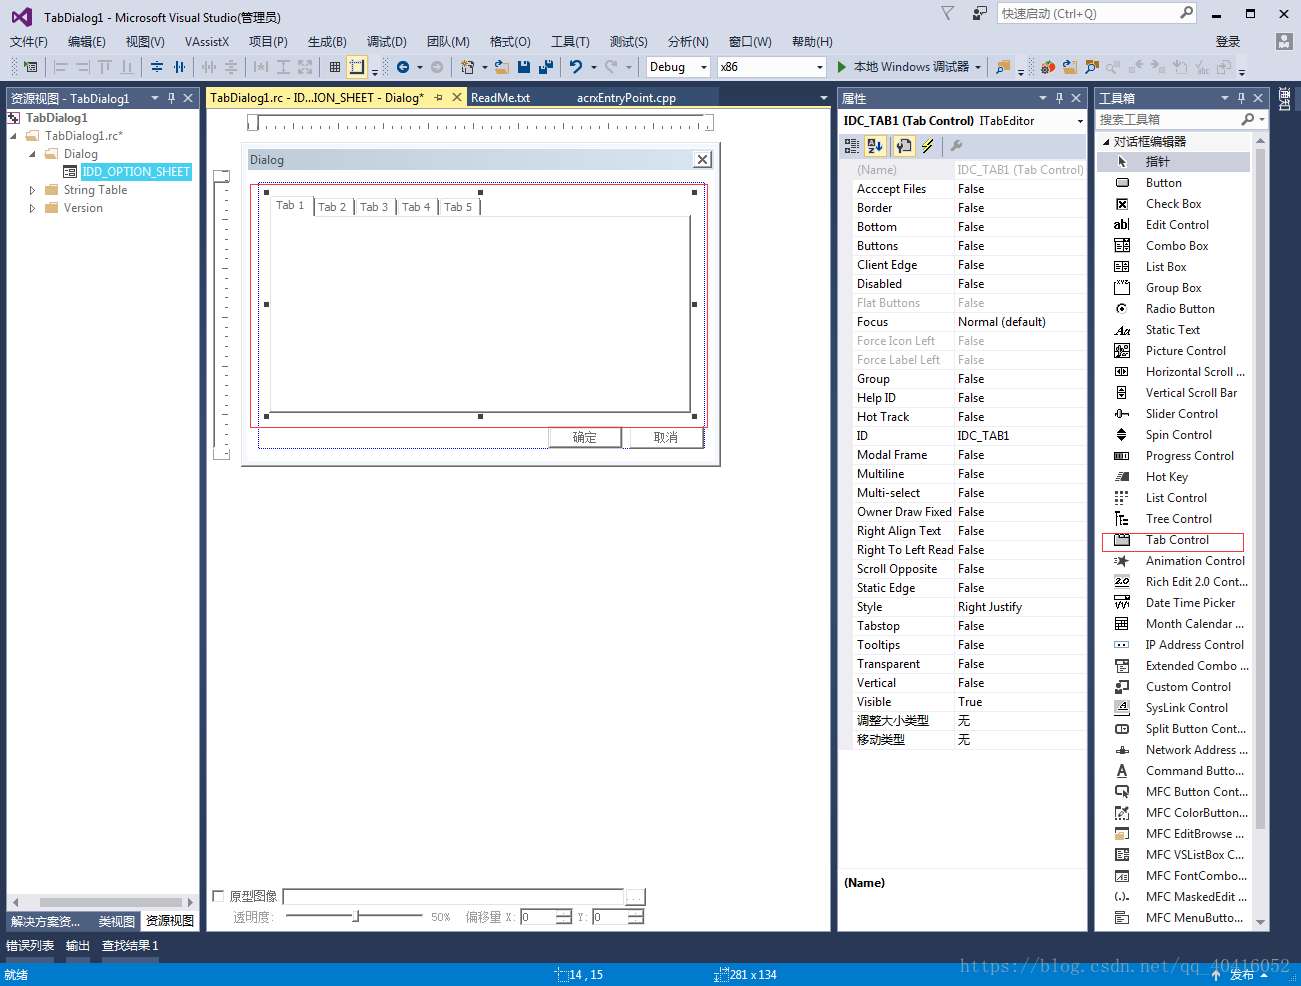Click the 透明度 transparency slider

[354, 916]
